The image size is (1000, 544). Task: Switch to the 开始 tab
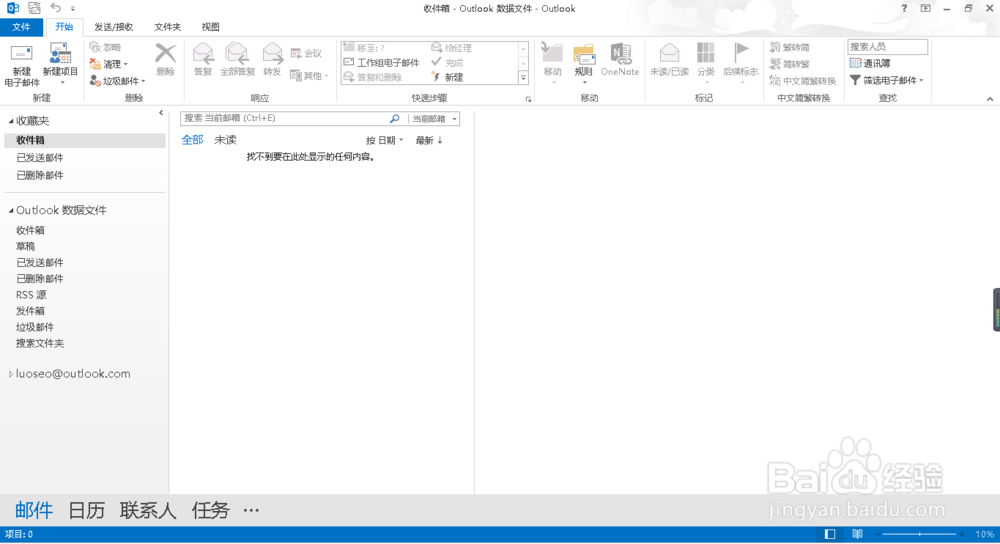coord(64,27)
